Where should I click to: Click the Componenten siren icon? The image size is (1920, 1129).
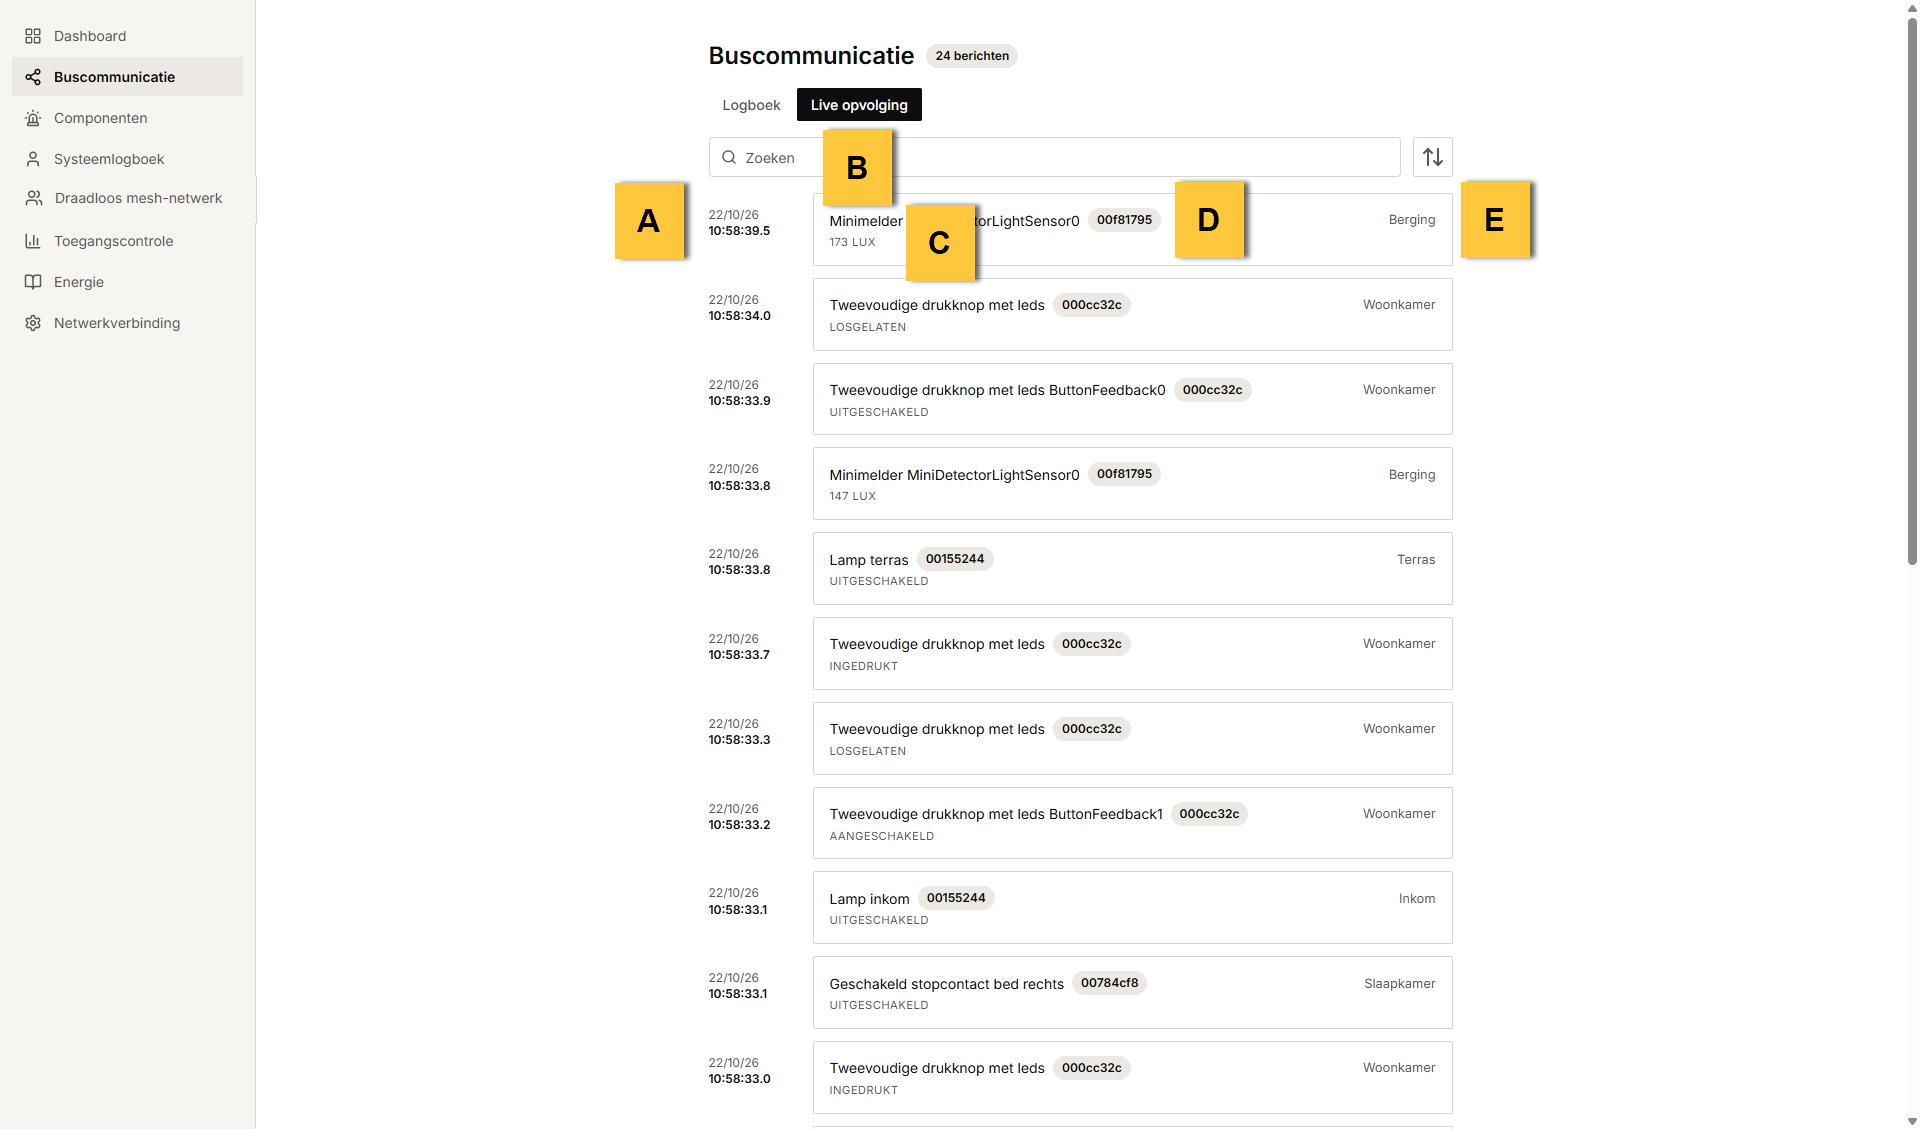click(33, 118)
